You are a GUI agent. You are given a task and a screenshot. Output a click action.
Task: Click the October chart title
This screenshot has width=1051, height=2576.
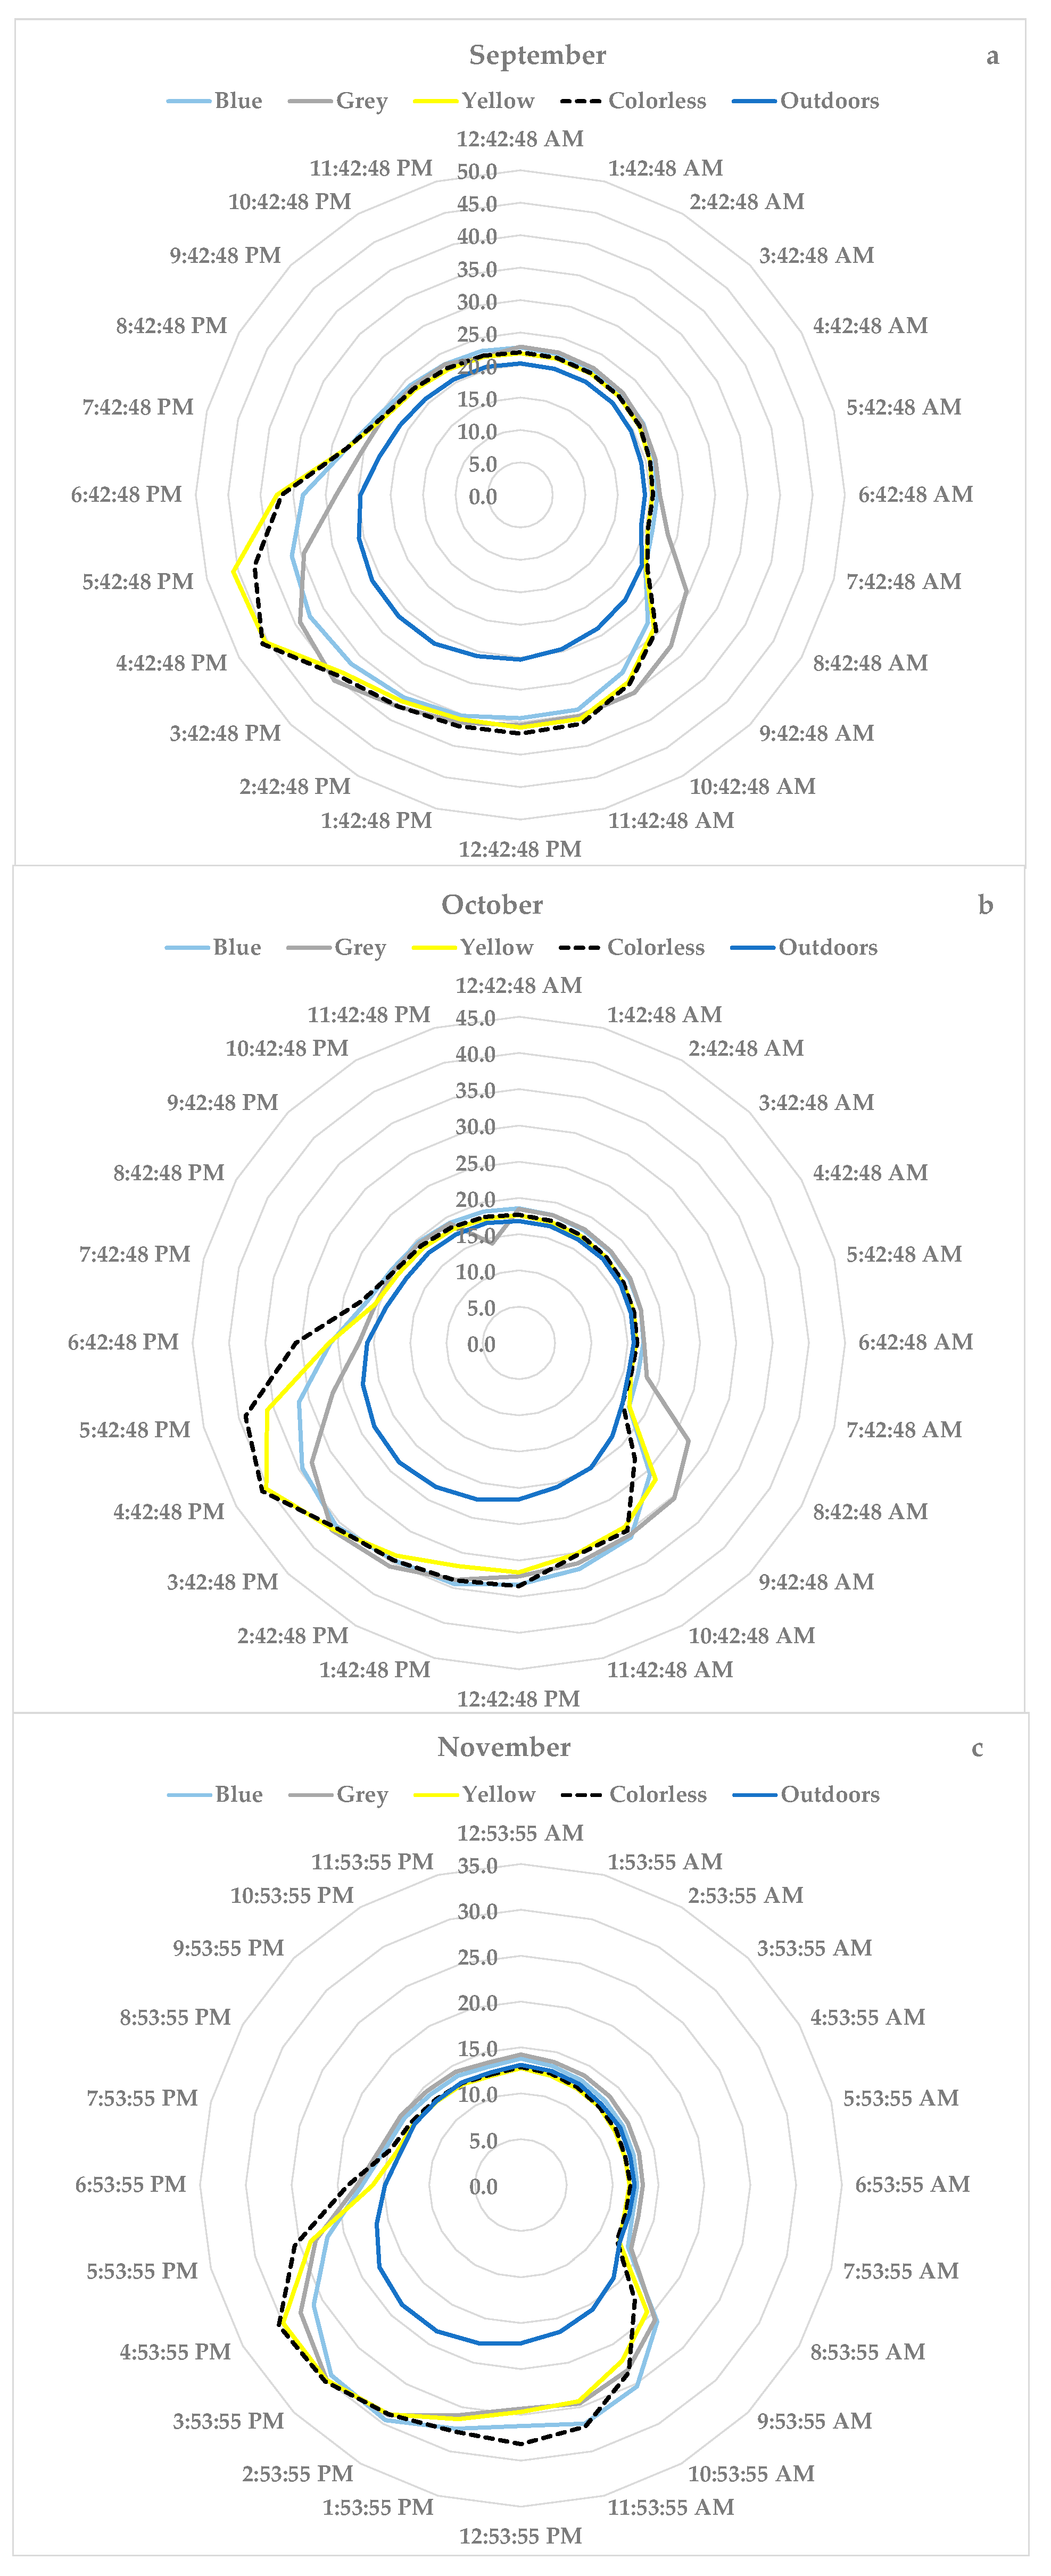pos(492,904)
